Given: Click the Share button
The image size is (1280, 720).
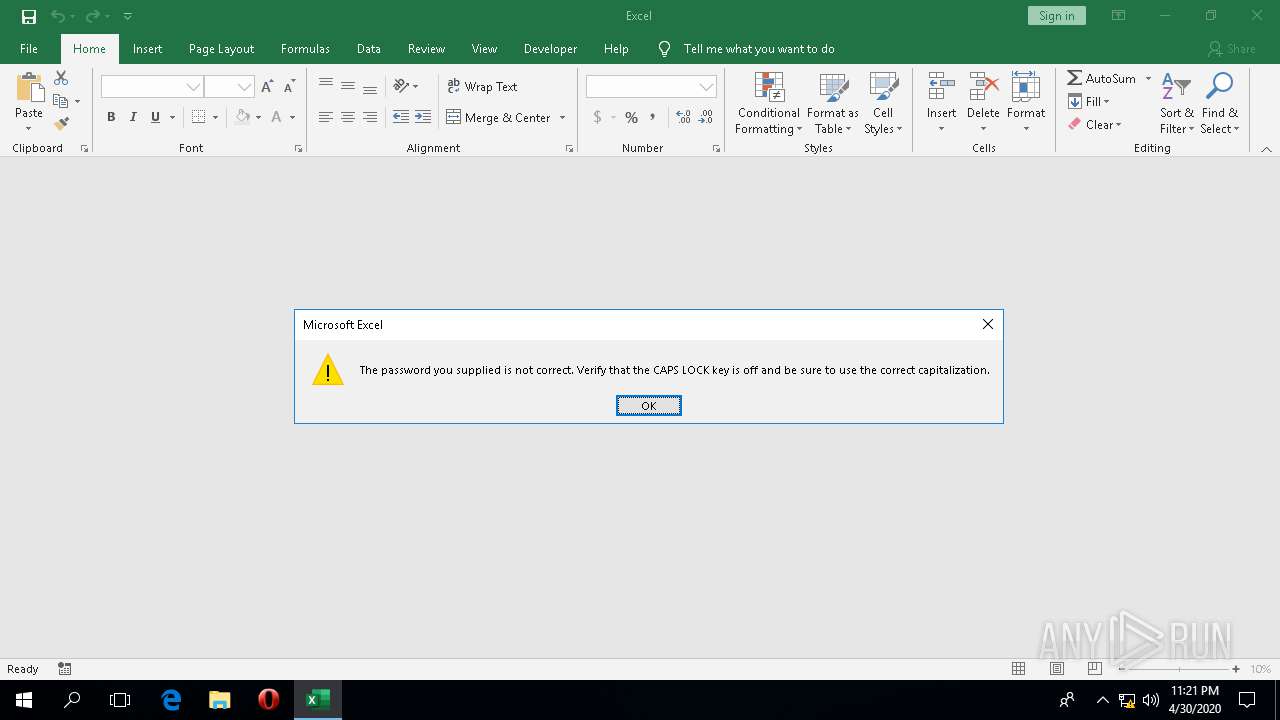Looking at the screenshot, I should pyautogui.click(x=1231, y=48).
